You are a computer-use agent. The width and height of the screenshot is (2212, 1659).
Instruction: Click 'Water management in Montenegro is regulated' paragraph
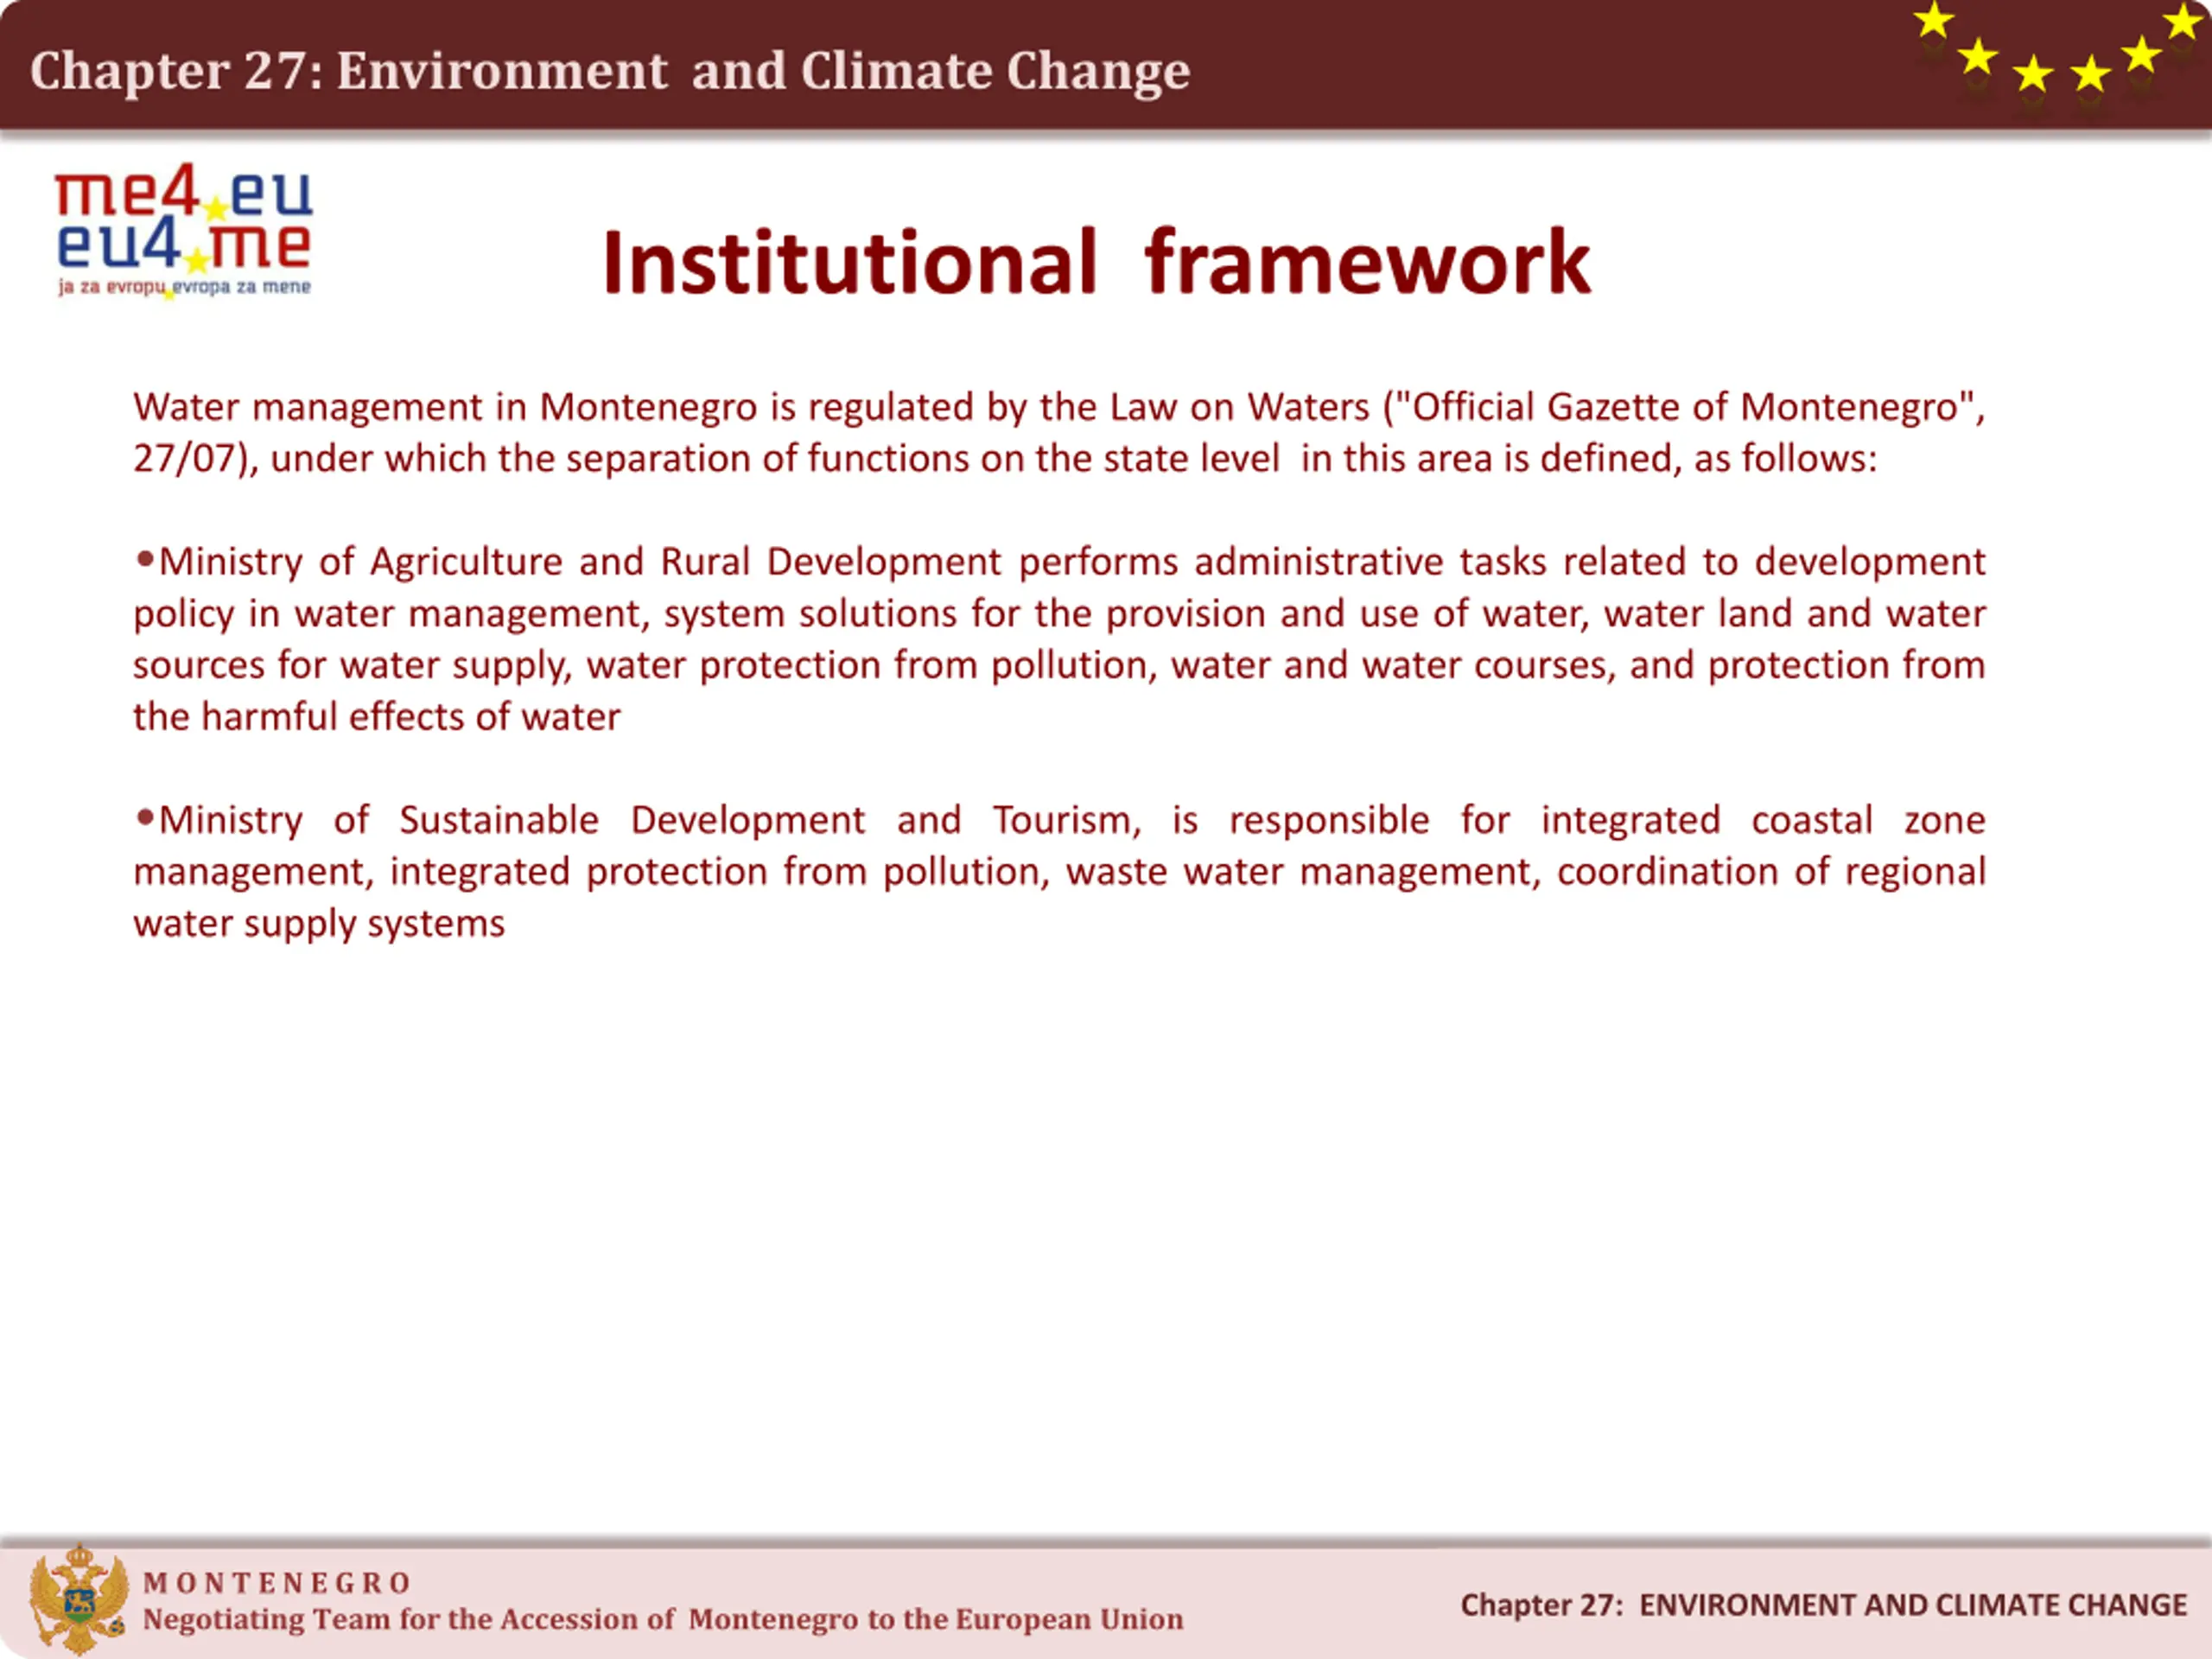click(x=1059, y=432)
